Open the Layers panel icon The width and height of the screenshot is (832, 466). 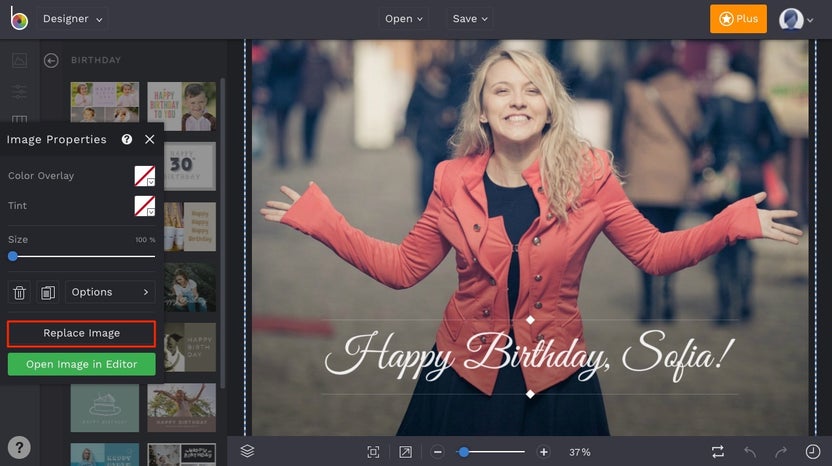pyautogui.click(x=247, y=452)
